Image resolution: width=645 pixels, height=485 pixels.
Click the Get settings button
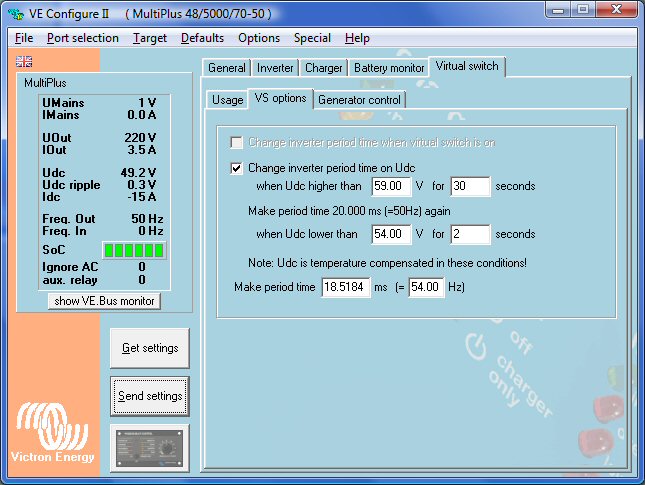point(150,348)
